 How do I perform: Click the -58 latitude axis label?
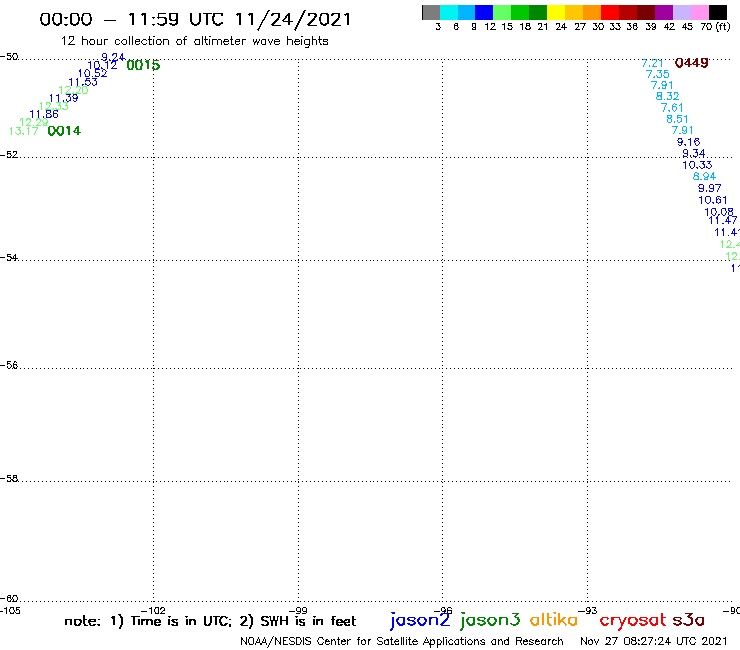click(x=9, y=479)
